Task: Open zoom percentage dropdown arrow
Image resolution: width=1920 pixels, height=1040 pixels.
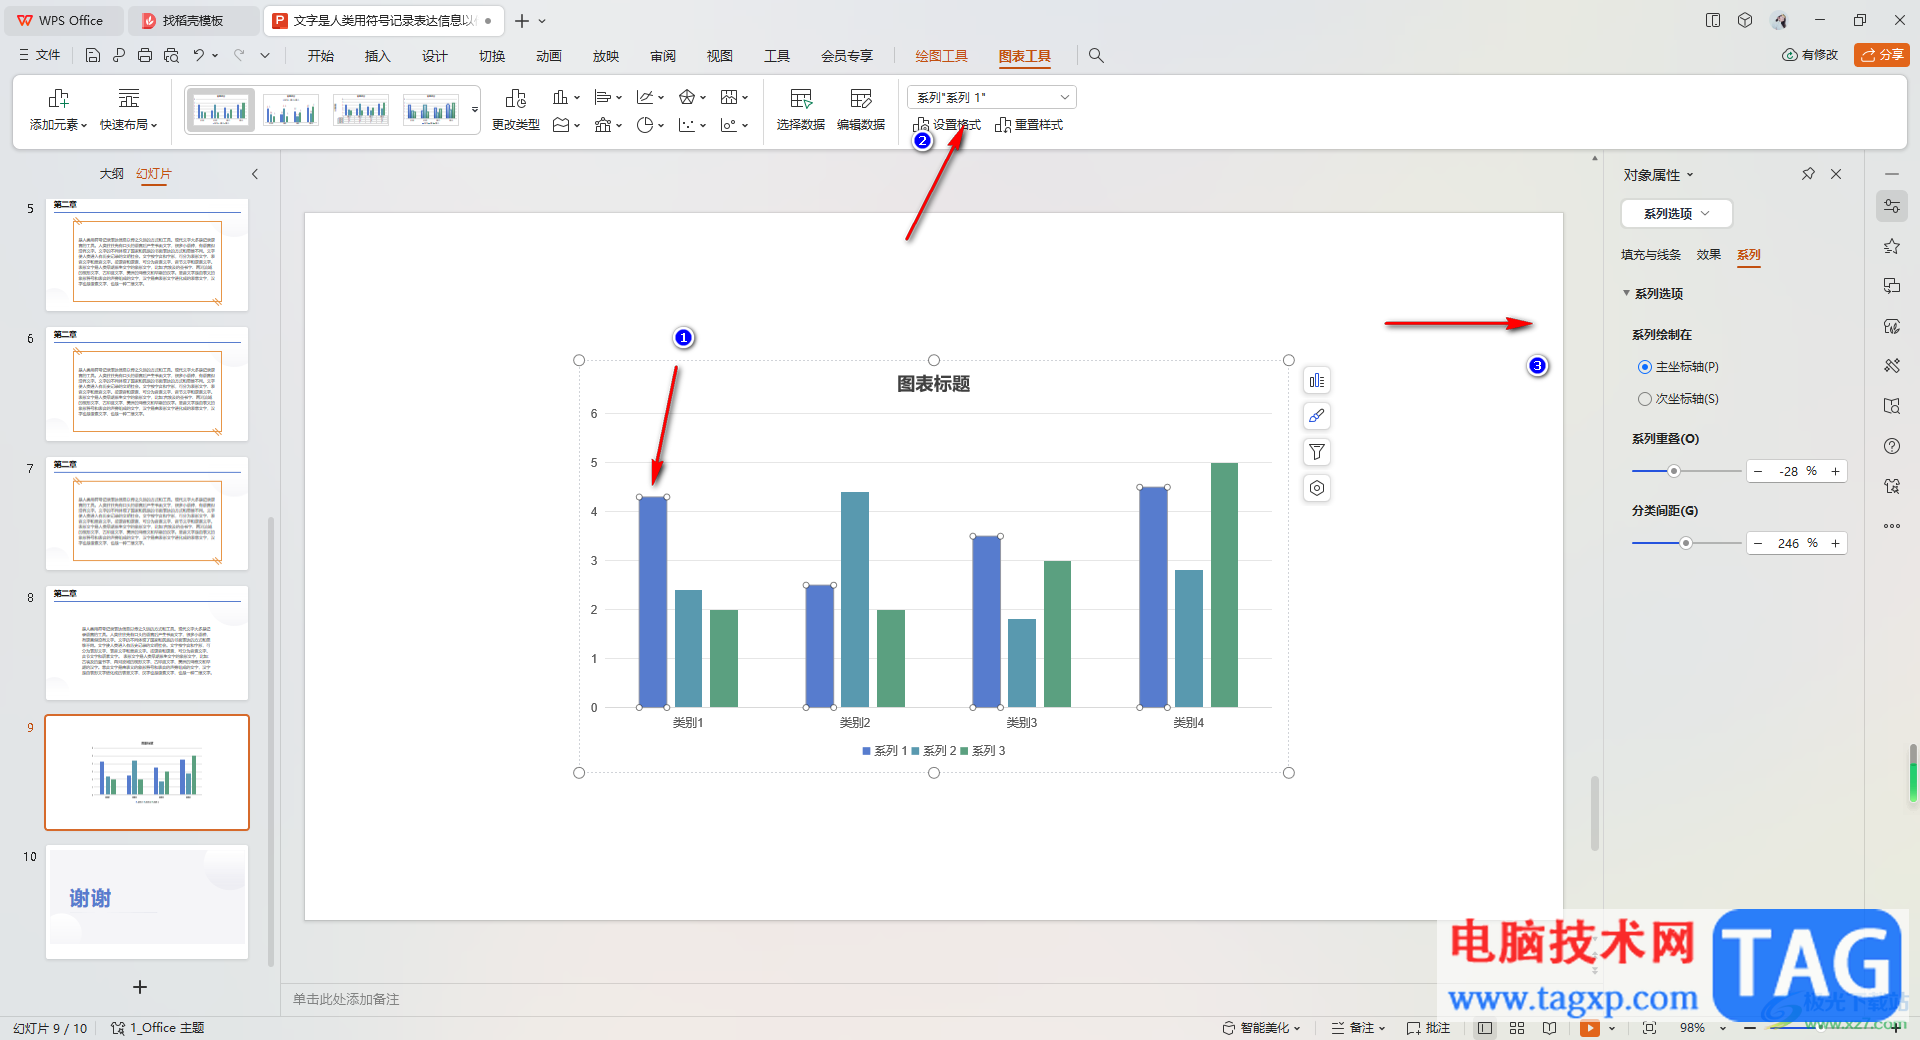Action: [1722, 1028]
